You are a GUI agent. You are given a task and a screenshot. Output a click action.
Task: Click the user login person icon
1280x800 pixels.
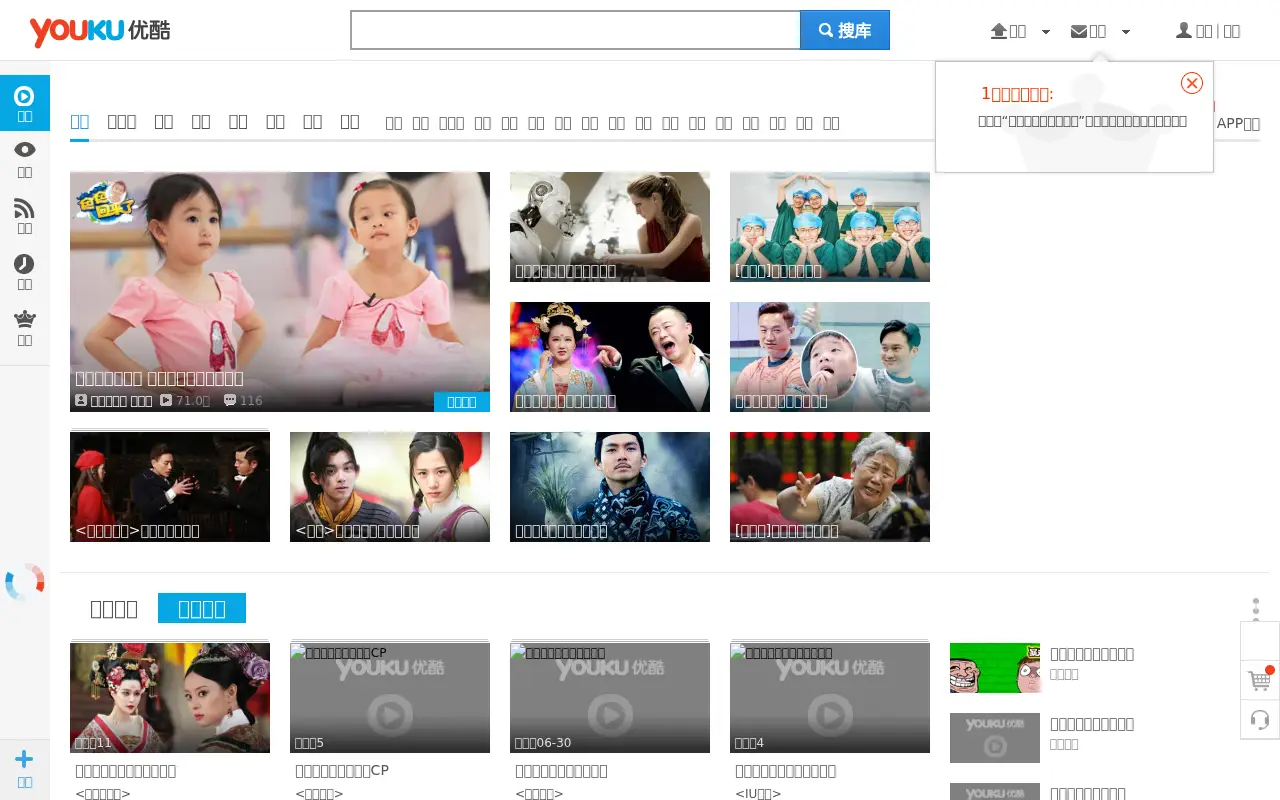(x=1184, y=30)
